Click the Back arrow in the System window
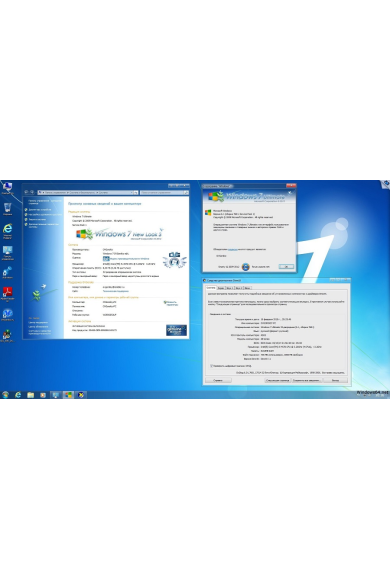The height and width of the screenshot is (580, 390). coord(26,192)
